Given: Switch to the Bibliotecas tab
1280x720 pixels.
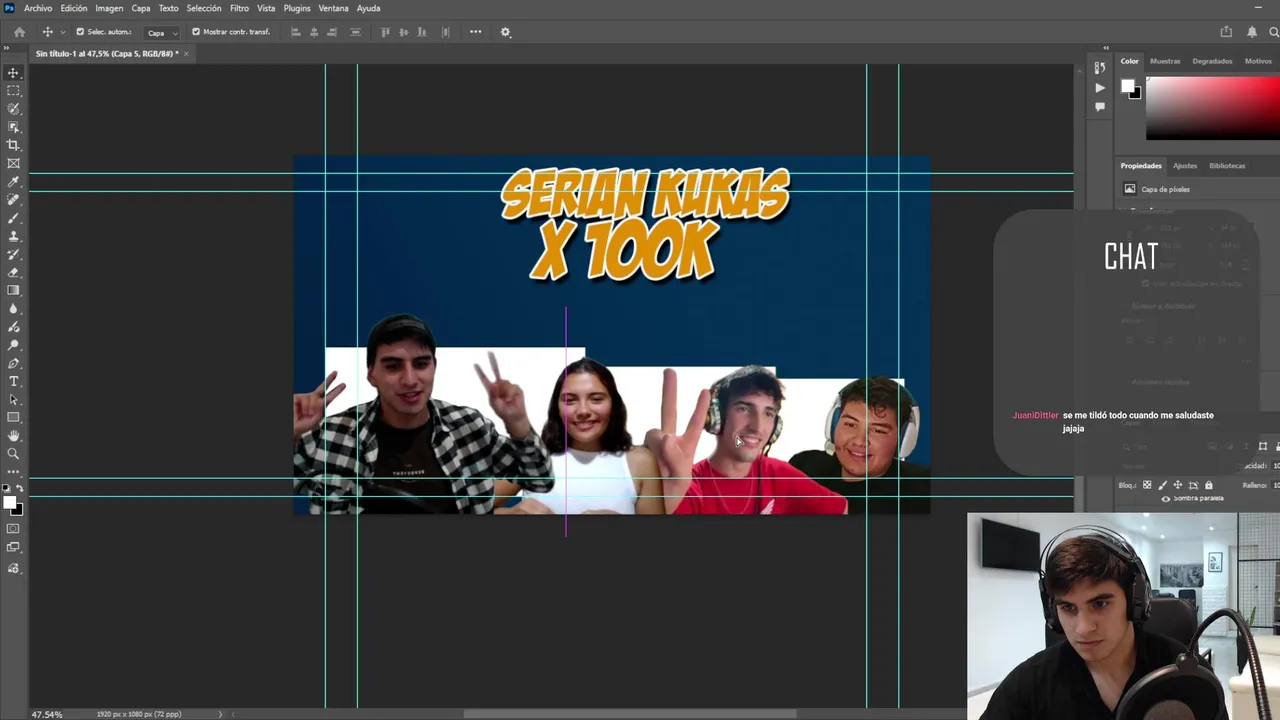Looking at the screenshot, I should pyautogui.click(x=1227, y=166).
